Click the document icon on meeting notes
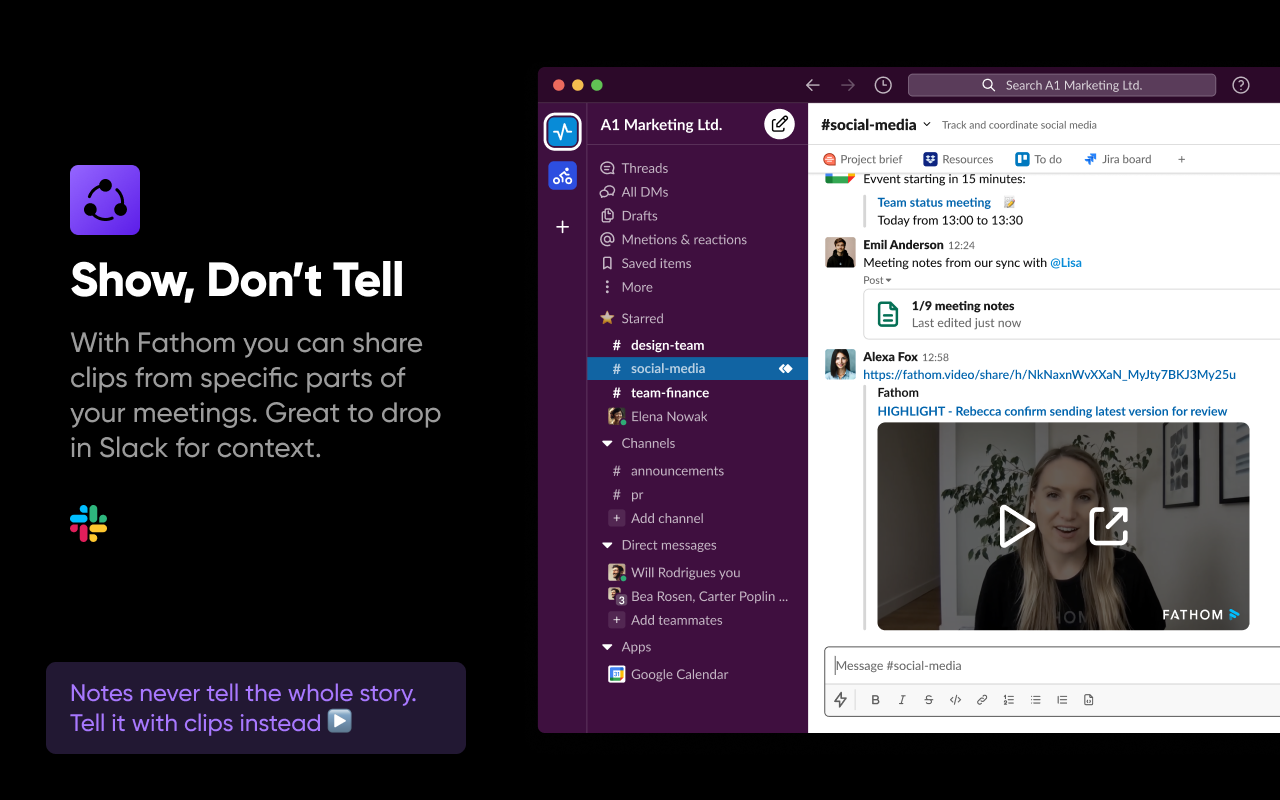 tap(888, 314)
